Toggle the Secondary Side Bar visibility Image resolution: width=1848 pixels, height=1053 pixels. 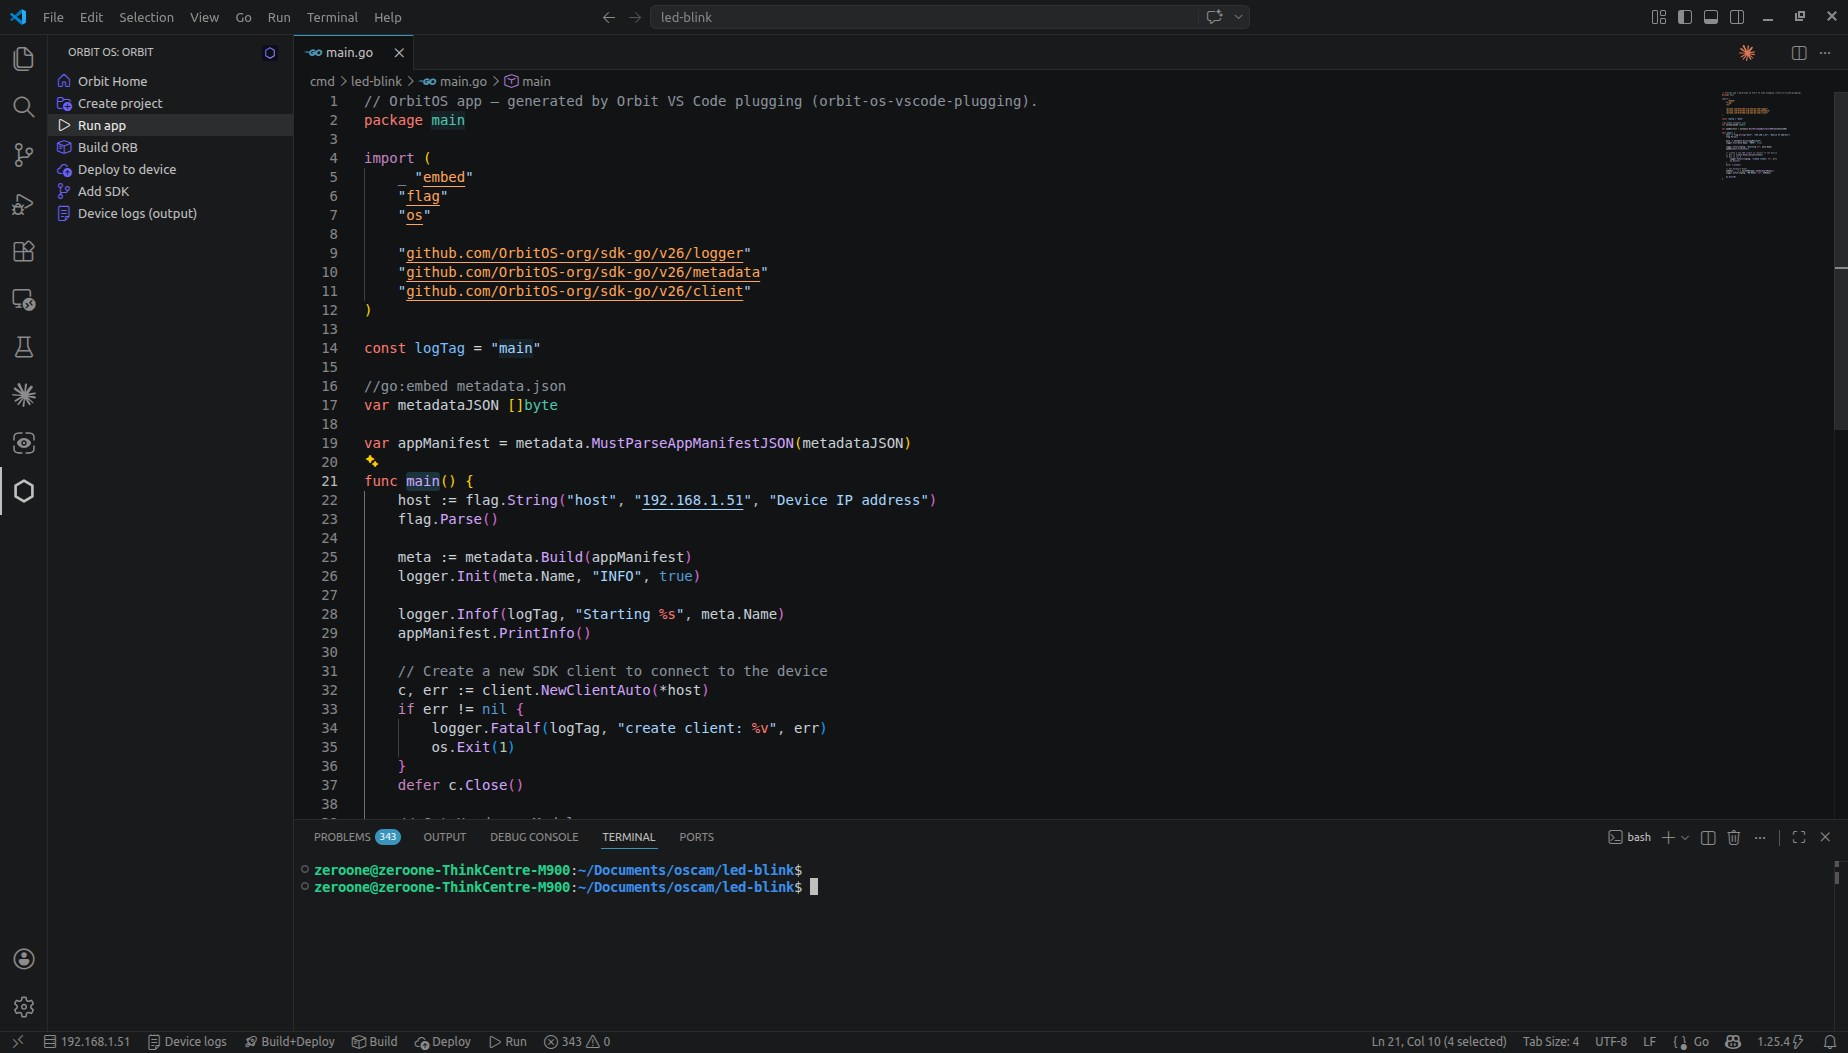click(1737, 17)
